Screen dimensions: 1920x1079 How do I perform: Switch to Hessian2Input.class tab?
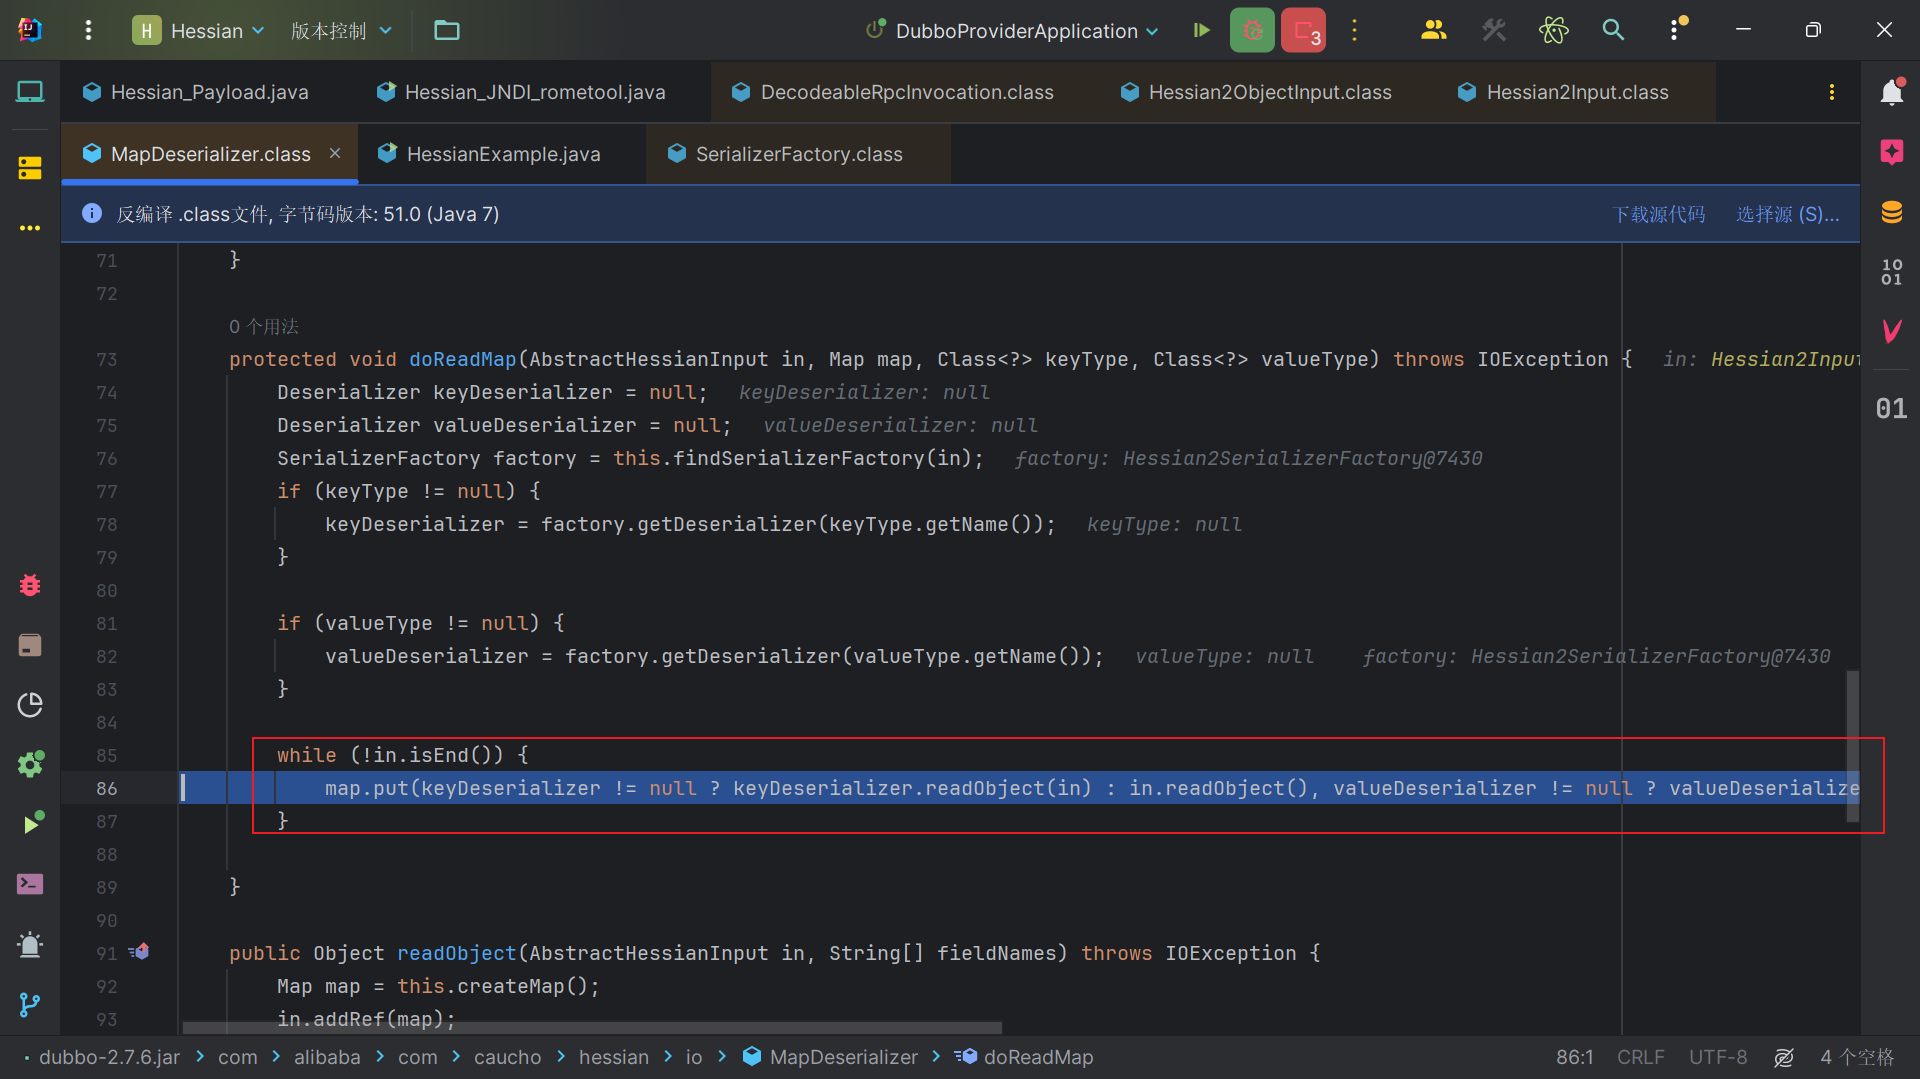[1563, 92]
